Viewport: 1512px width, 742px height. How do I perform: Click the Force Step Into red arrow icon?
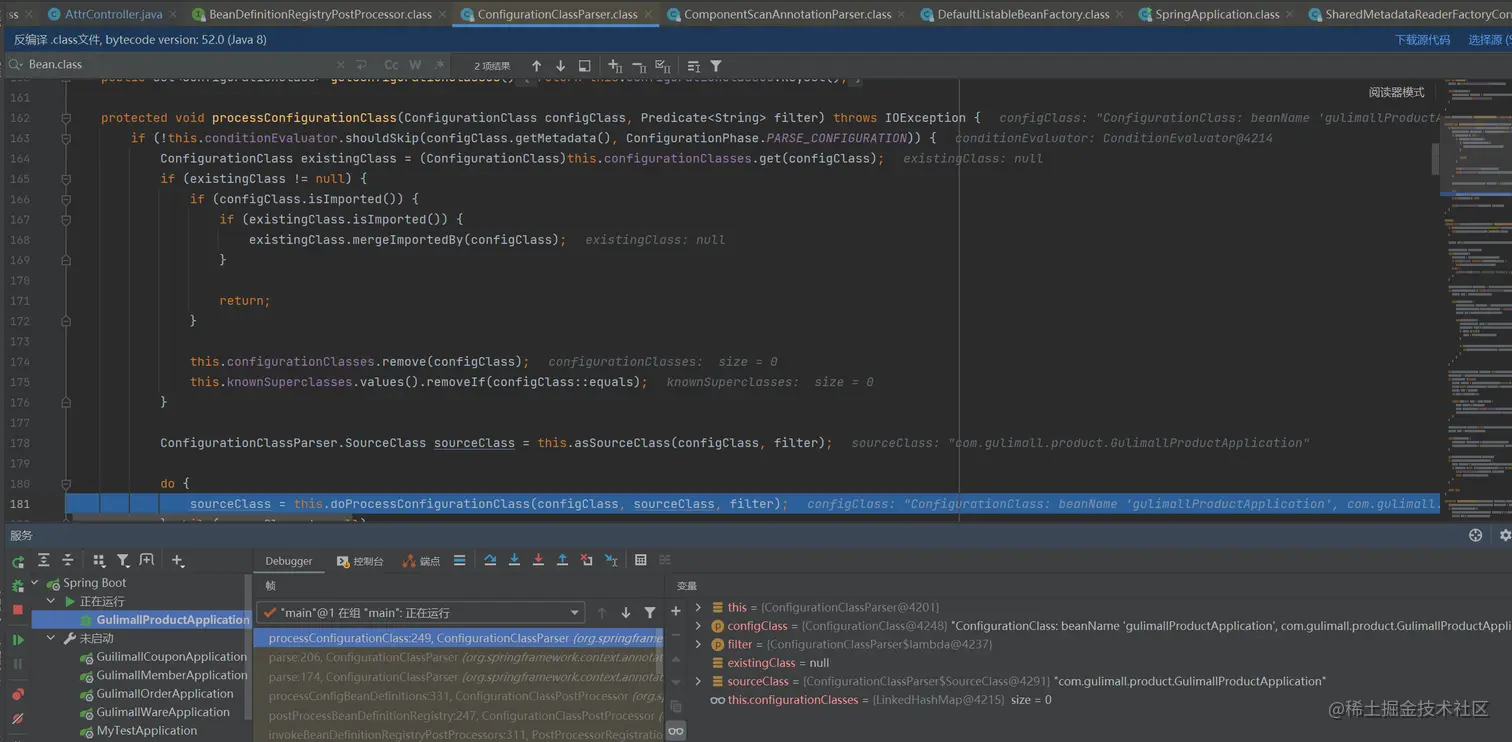coord(538,561)
